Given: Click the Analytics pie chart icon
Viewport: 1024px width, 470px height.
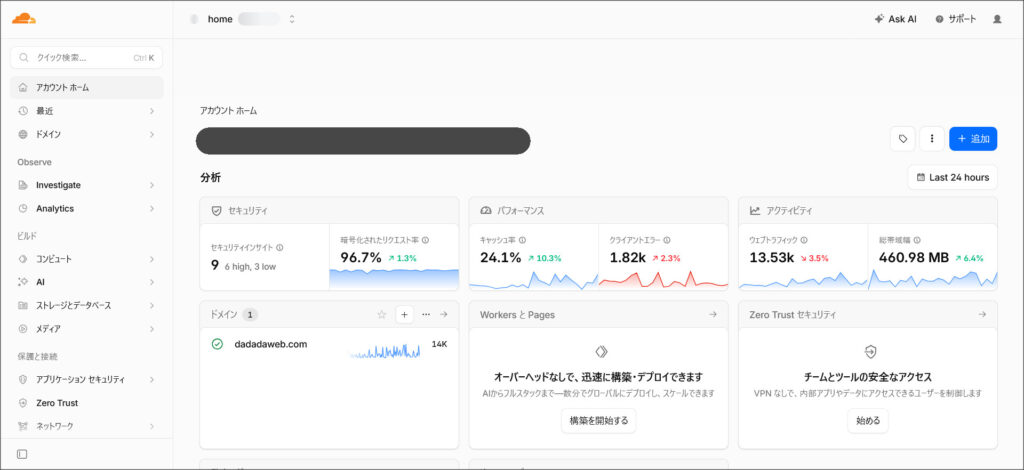Looking at the screenshot, I should pos(23,209).
